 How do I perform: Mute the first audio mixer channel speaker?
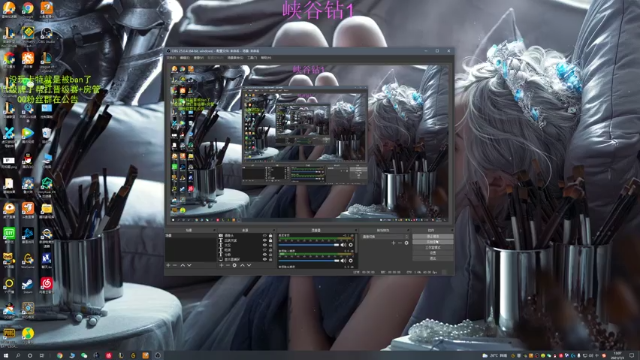pyautogui.click(x=343, y=245)
